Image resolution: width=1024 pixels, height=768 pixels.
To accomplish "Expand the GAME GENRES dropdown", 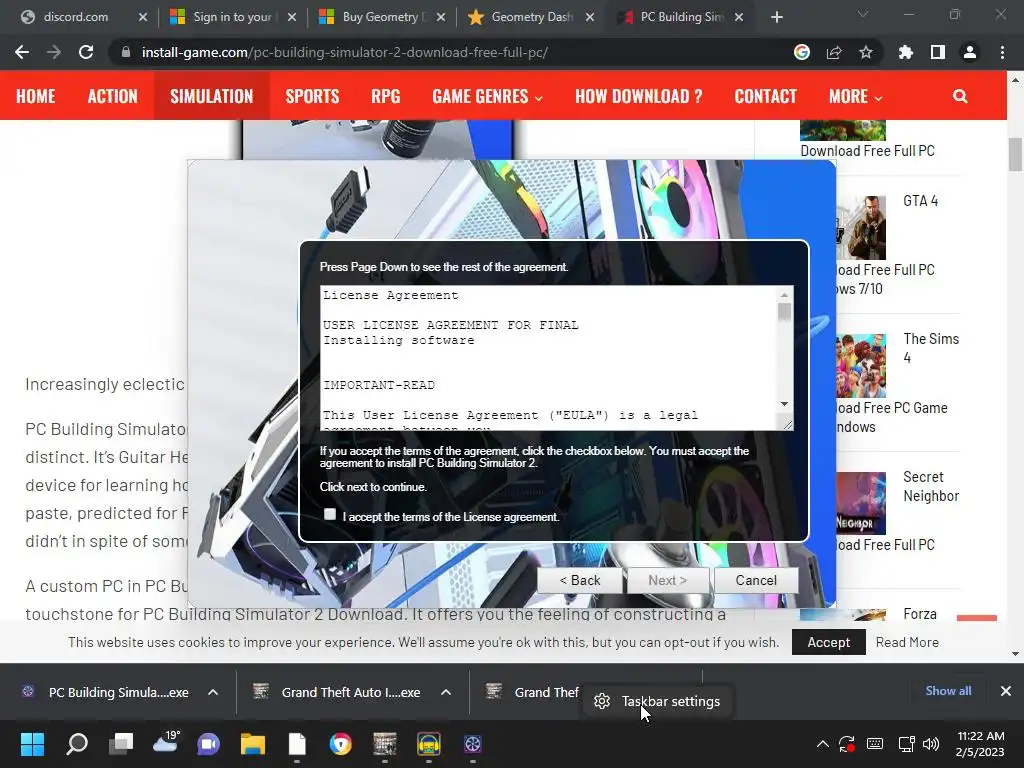I will pos(487,96).
